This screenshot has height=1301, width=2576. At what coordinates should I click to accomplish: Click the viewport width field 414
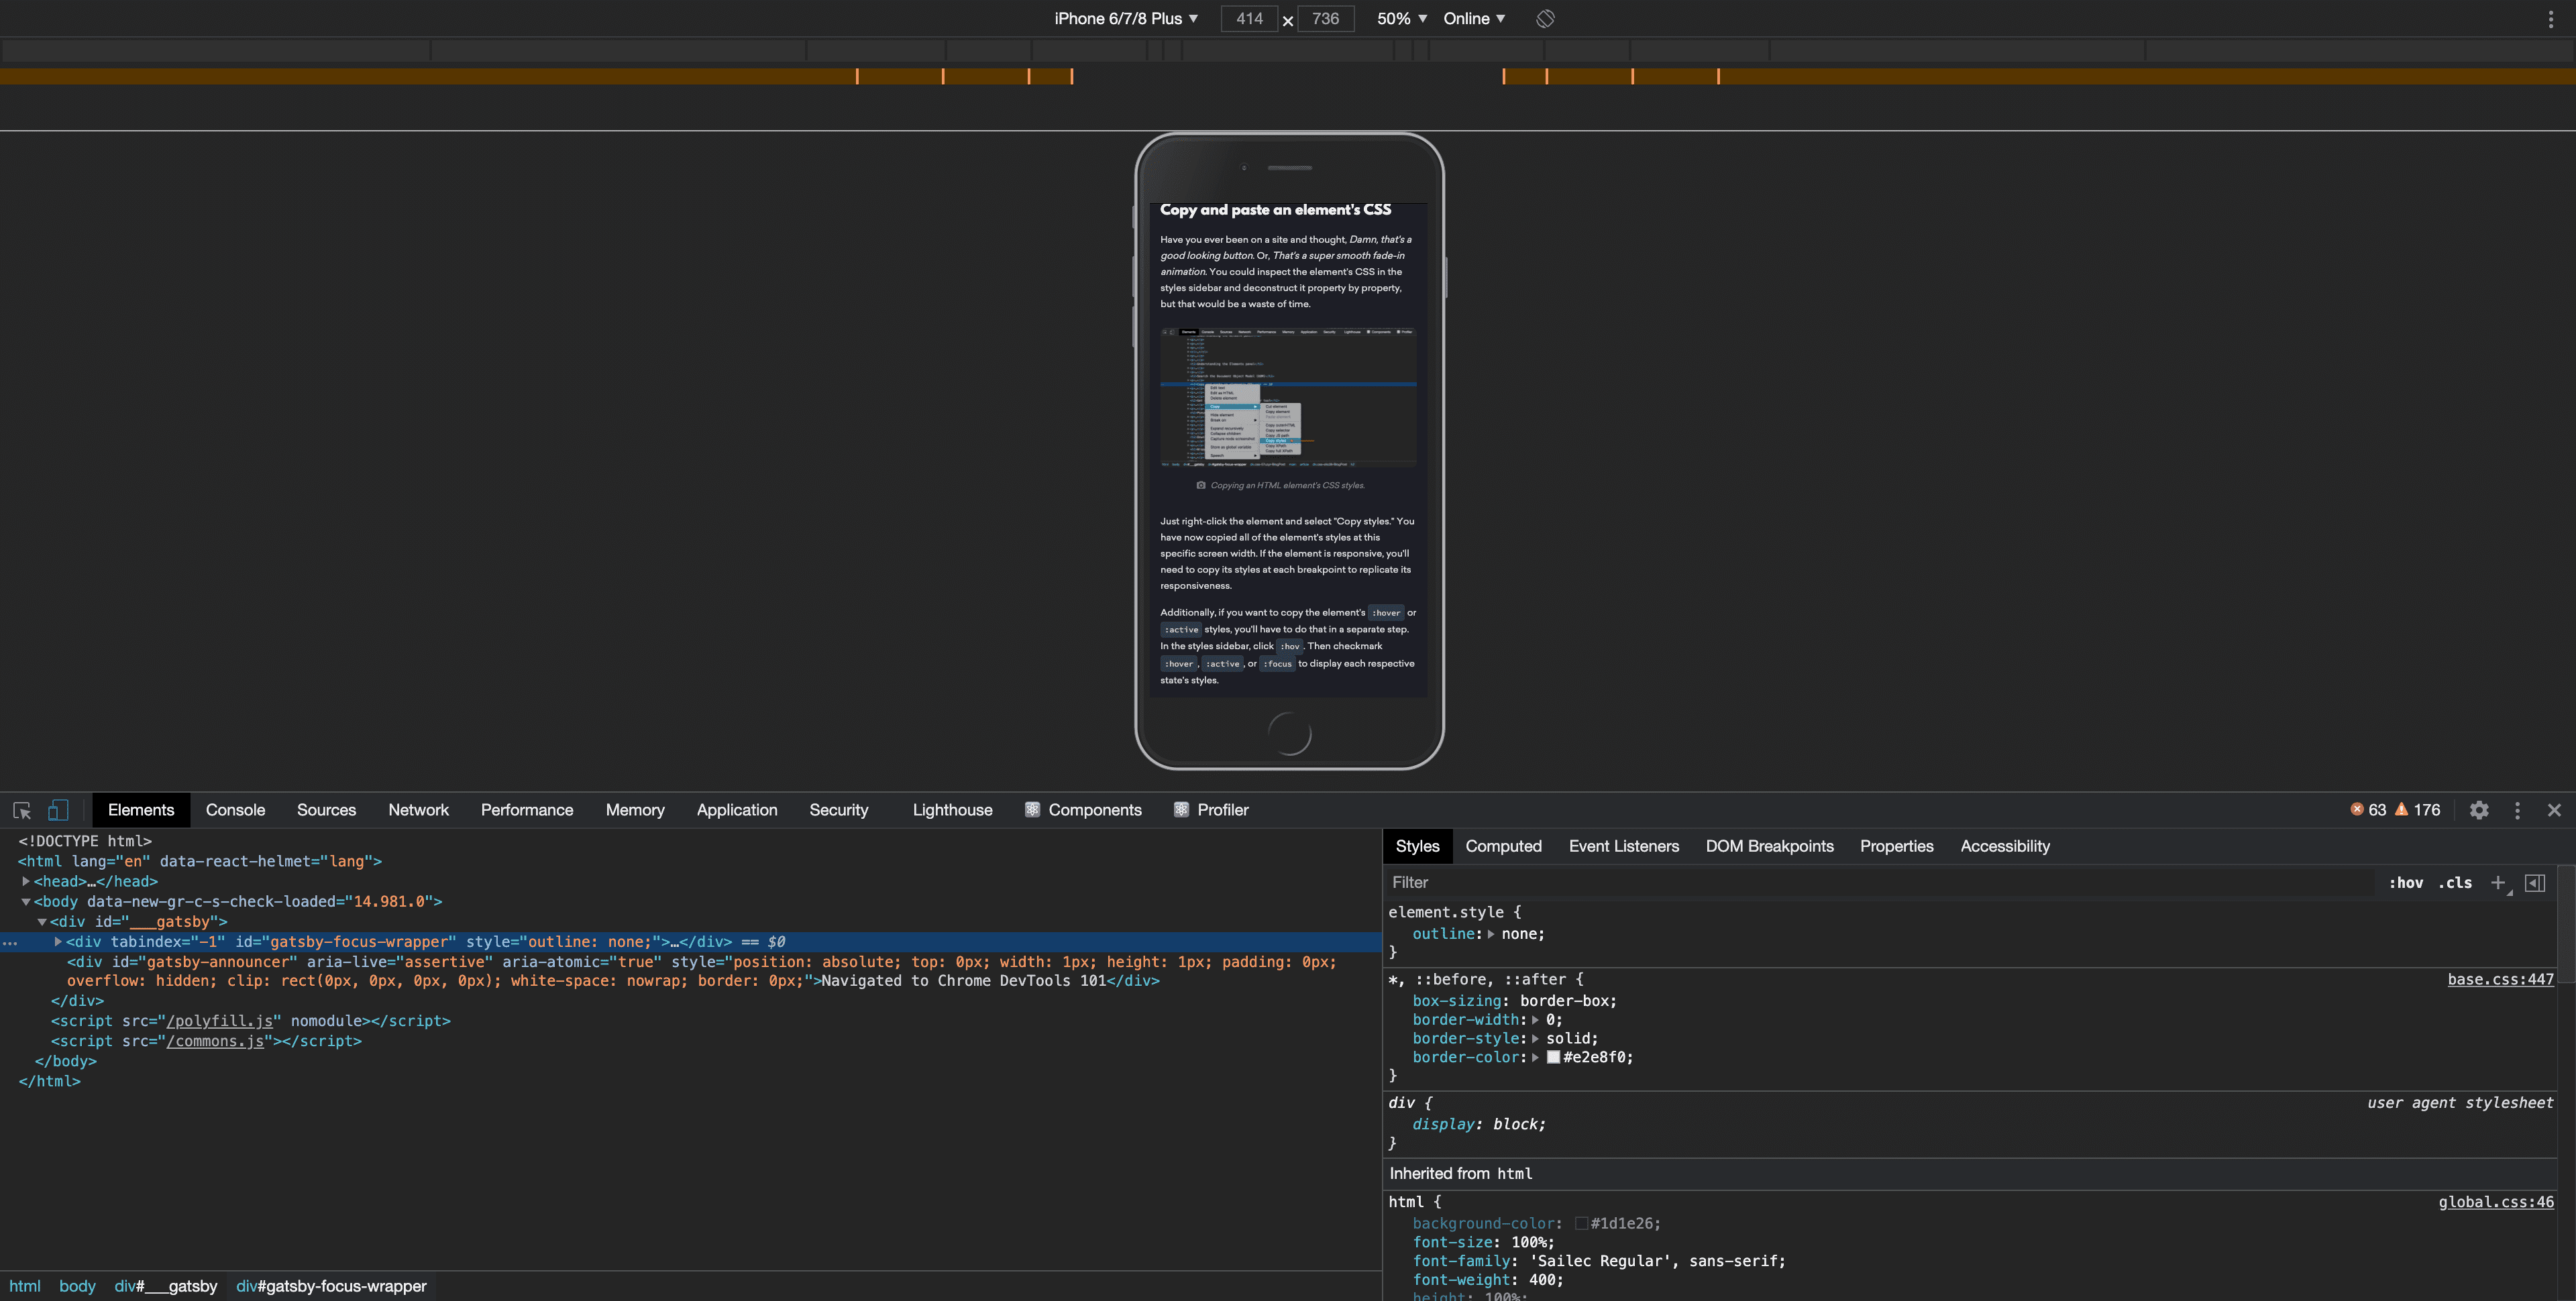tap(1249, 18)
